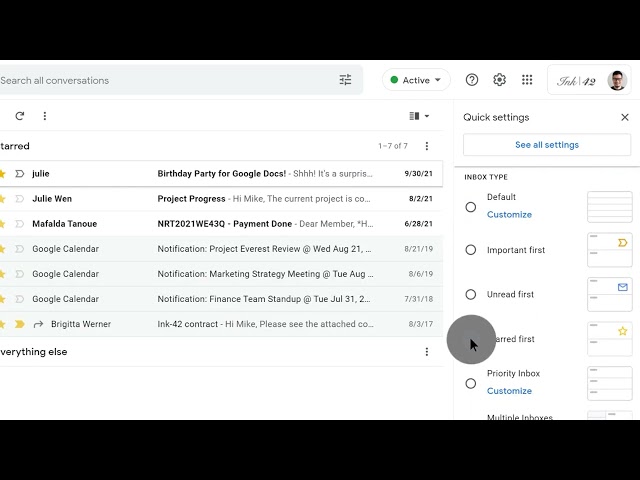Unstar the Marketing Strategy Meeting notification

pos(2,274)
